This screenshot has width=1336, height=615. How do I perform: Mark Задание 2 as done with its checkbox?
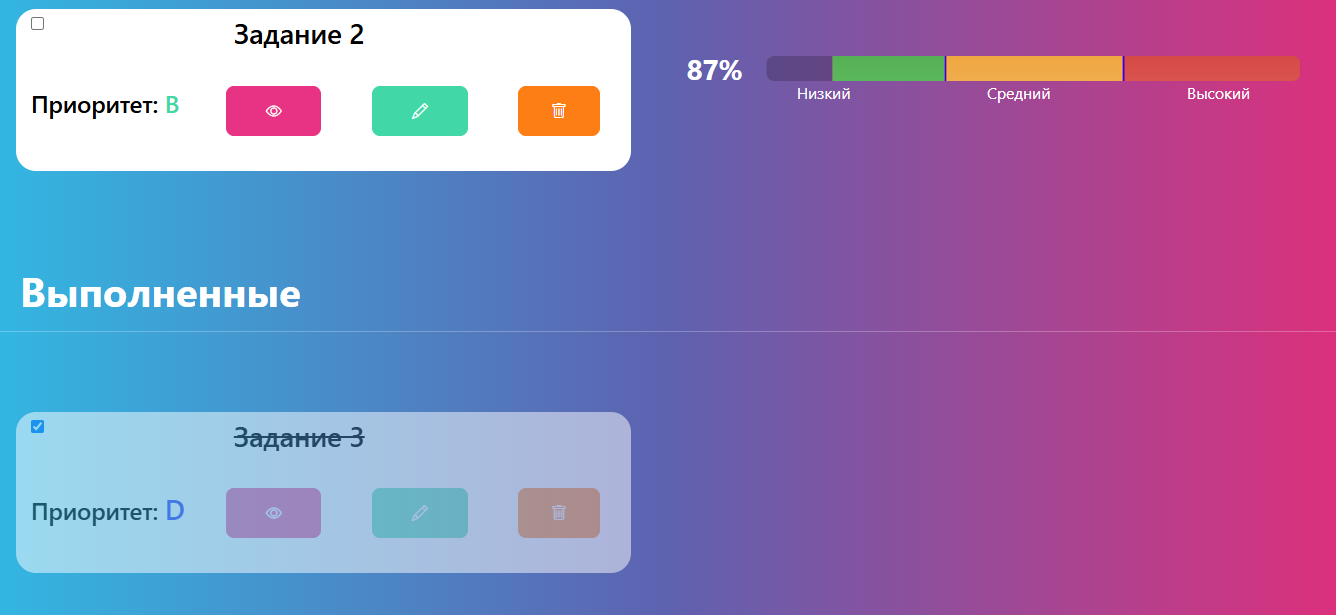coord(38,24)
